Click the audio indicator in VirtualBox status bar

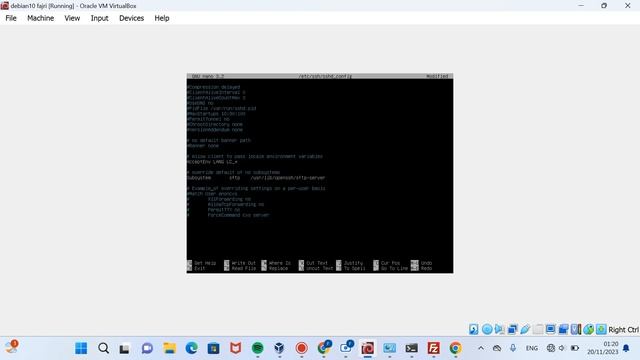[499, 329]
